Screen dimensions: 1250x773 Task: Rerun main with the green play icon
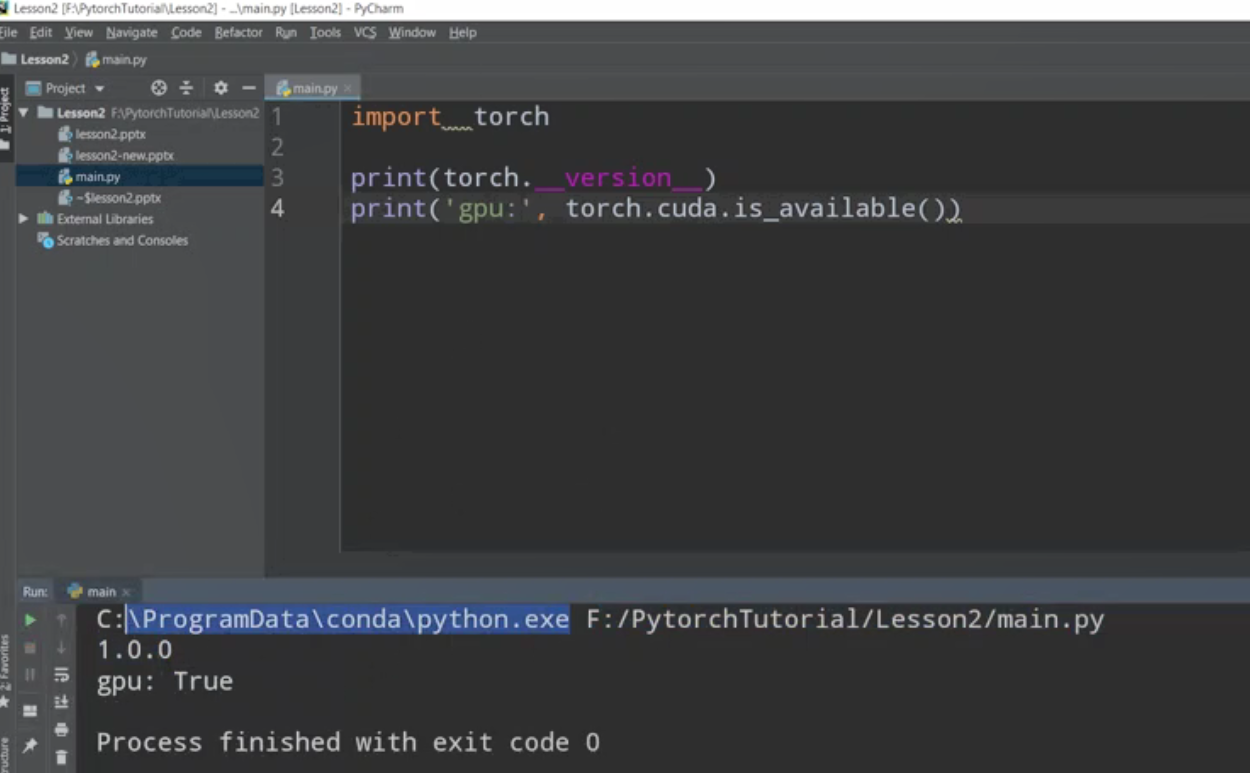pyautogui.click(x=30, y=620)
